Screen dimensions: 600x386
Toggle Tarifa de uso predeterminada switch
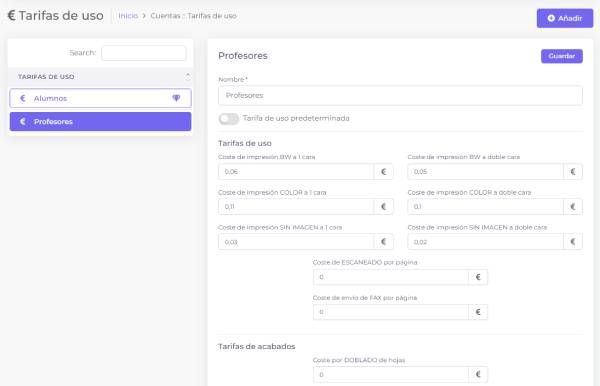click(228, 119)
